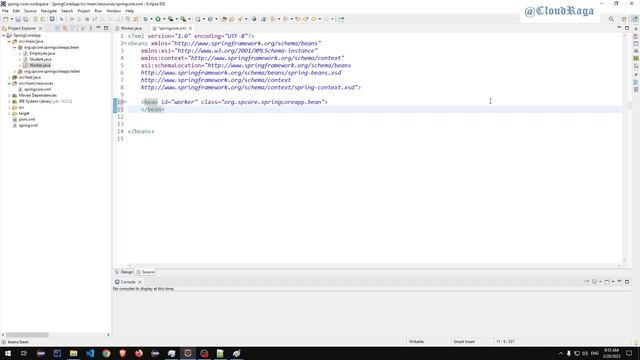Click the Smart Insert status bar entry

464,341
